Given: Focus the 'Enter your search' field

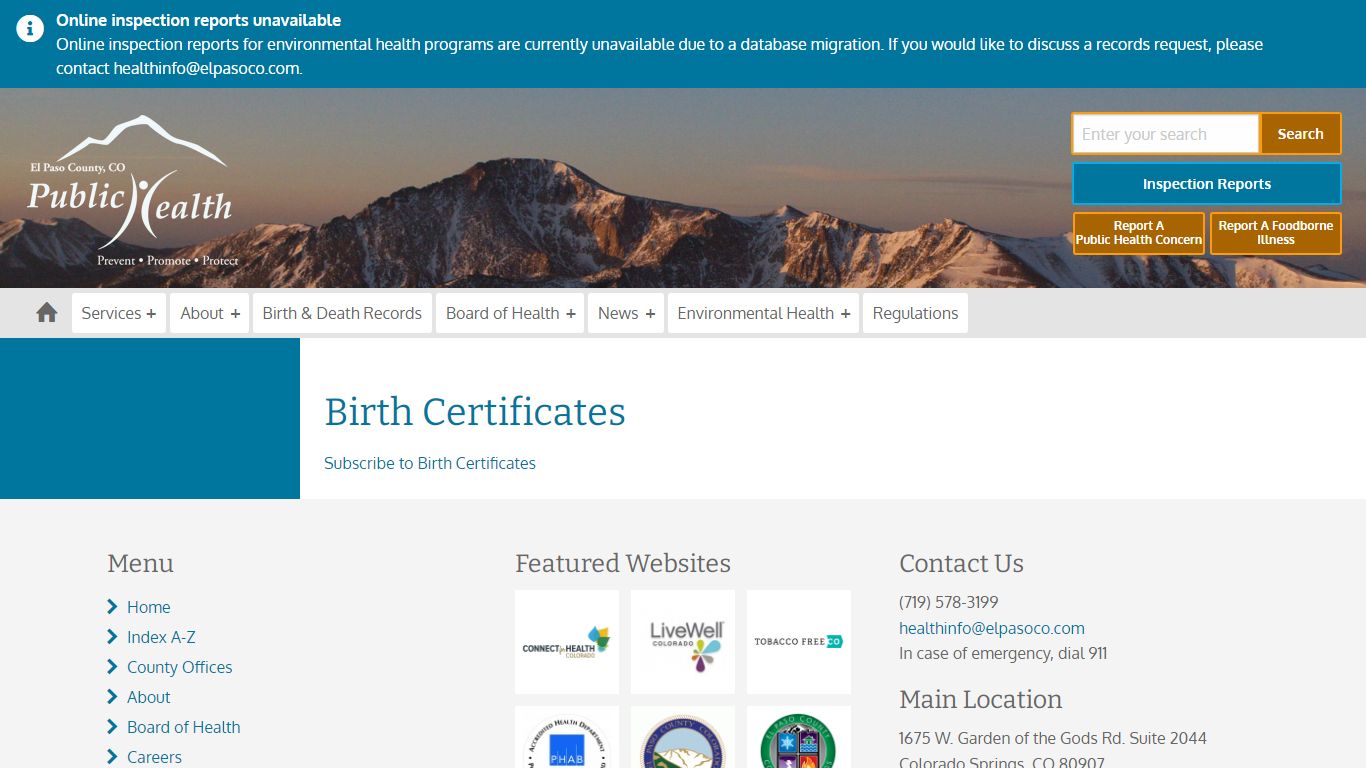Looking at the screenshot, I should tap(1165, 134).
